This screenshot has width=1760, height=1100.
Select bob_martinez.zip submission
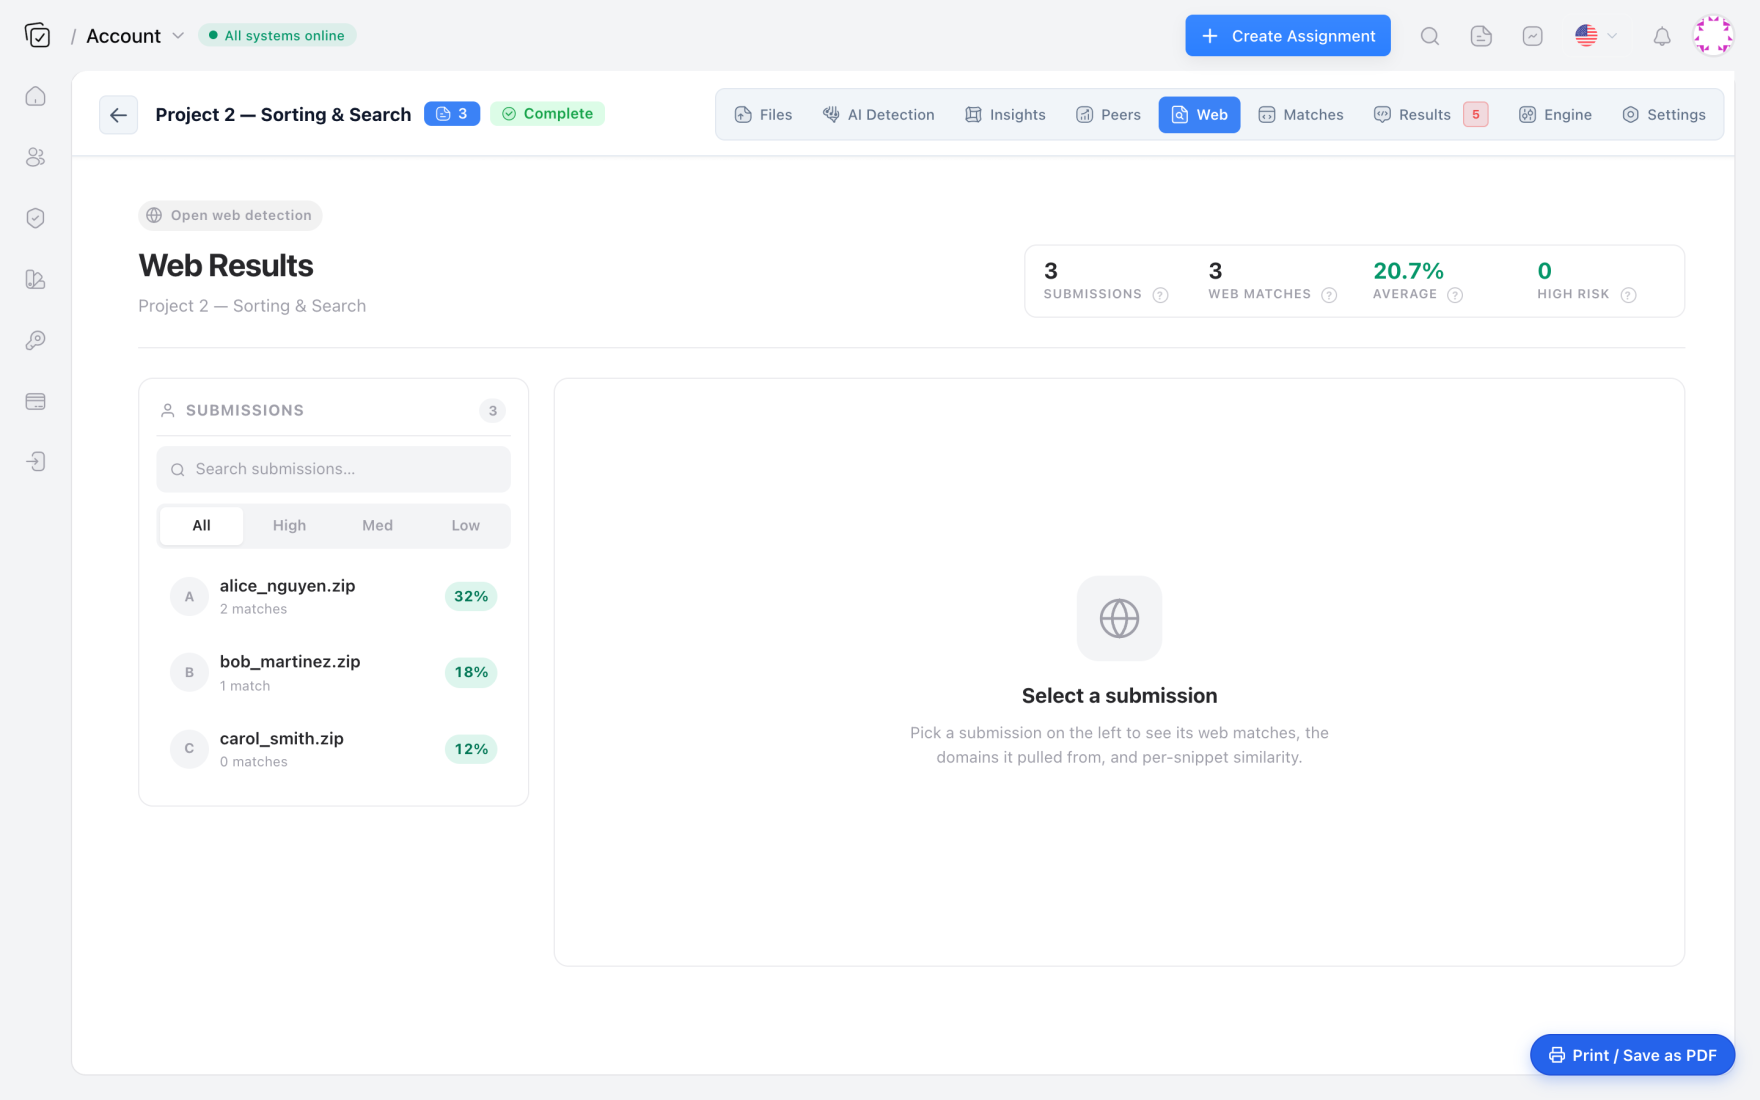pyautogui.click(x=333, y=673)
